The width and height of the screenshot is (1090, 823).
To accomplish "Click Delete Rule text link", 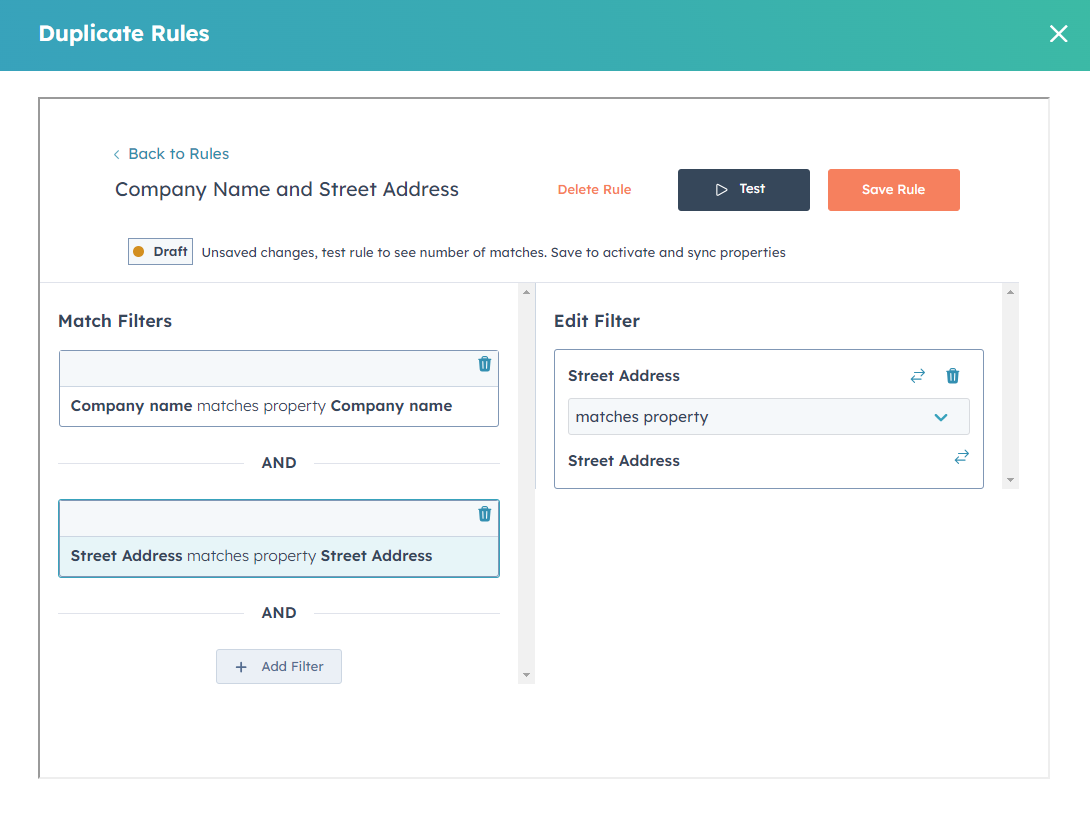I will tap(594, 189).
